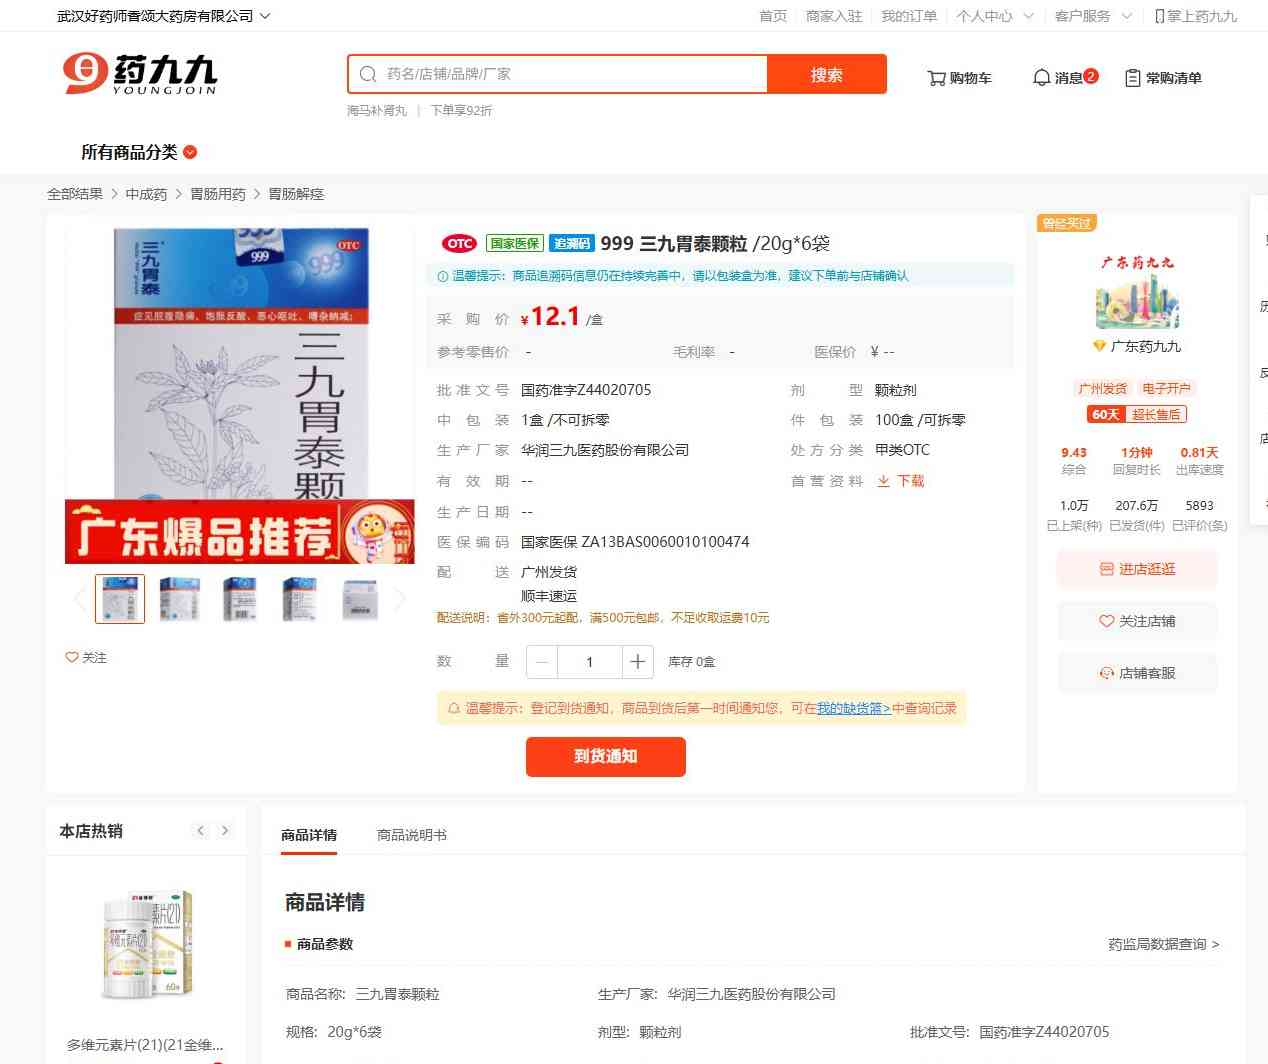Switch to the 商品说明书 tab
The width and height of the screenshot is (1268, 1064).
[411, 835]
